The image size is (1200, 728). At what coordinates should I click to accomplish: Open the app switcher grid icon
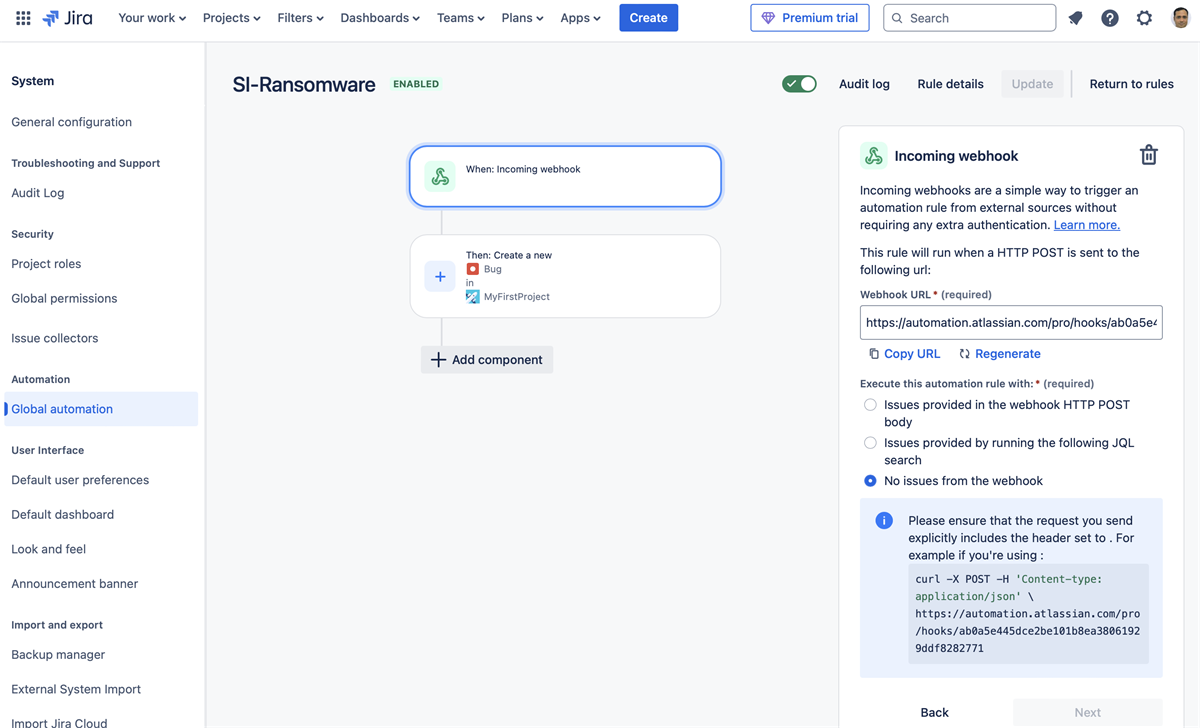(23, 18)
